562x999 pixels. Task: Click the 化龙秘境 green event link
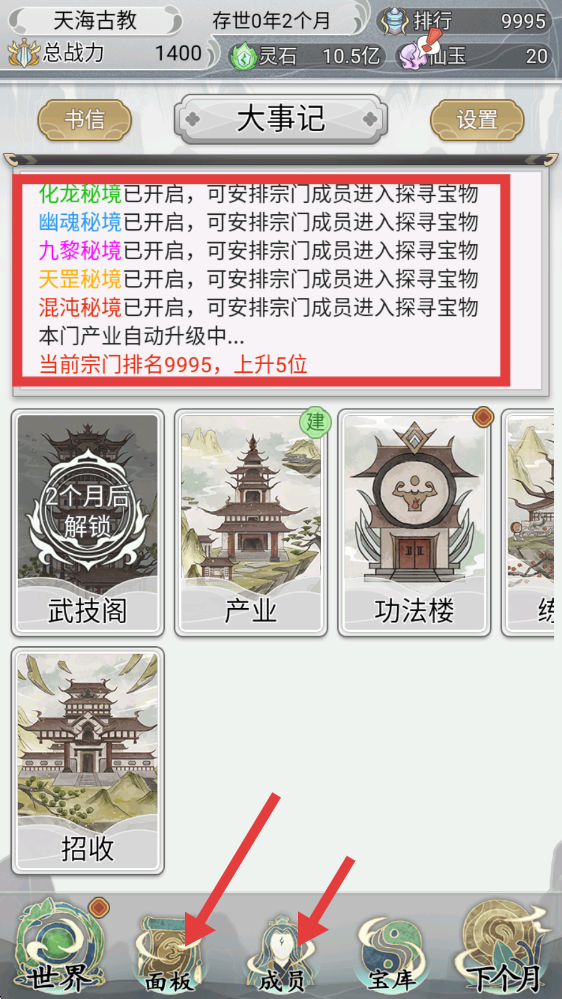pos(80,193)
